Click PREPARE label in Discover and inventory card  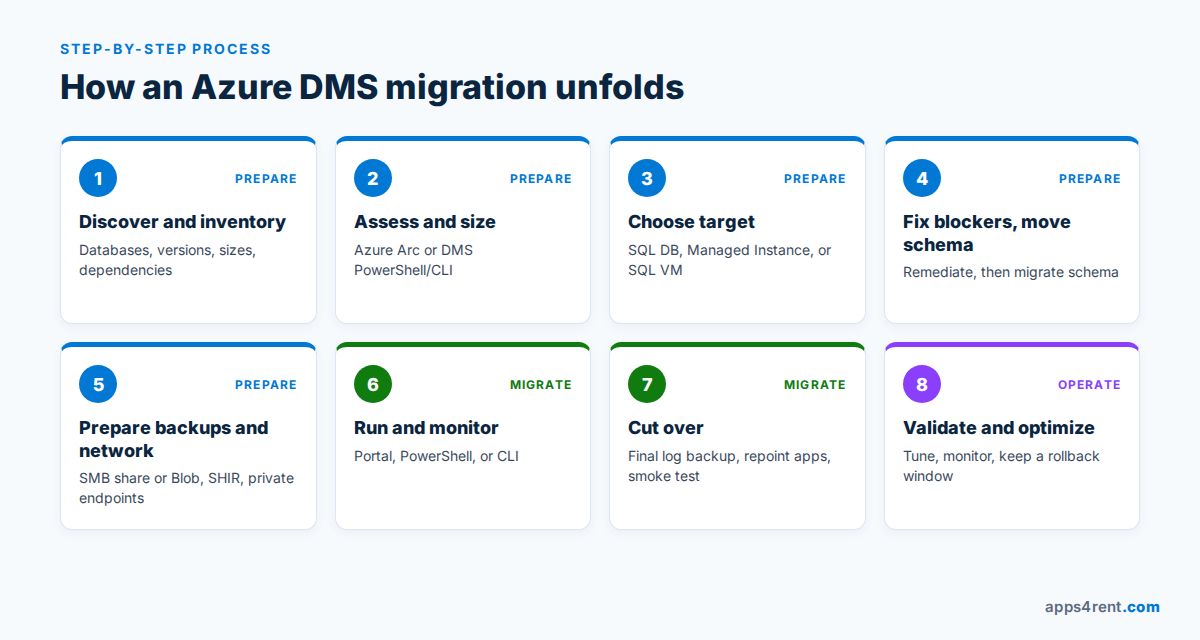266,179
